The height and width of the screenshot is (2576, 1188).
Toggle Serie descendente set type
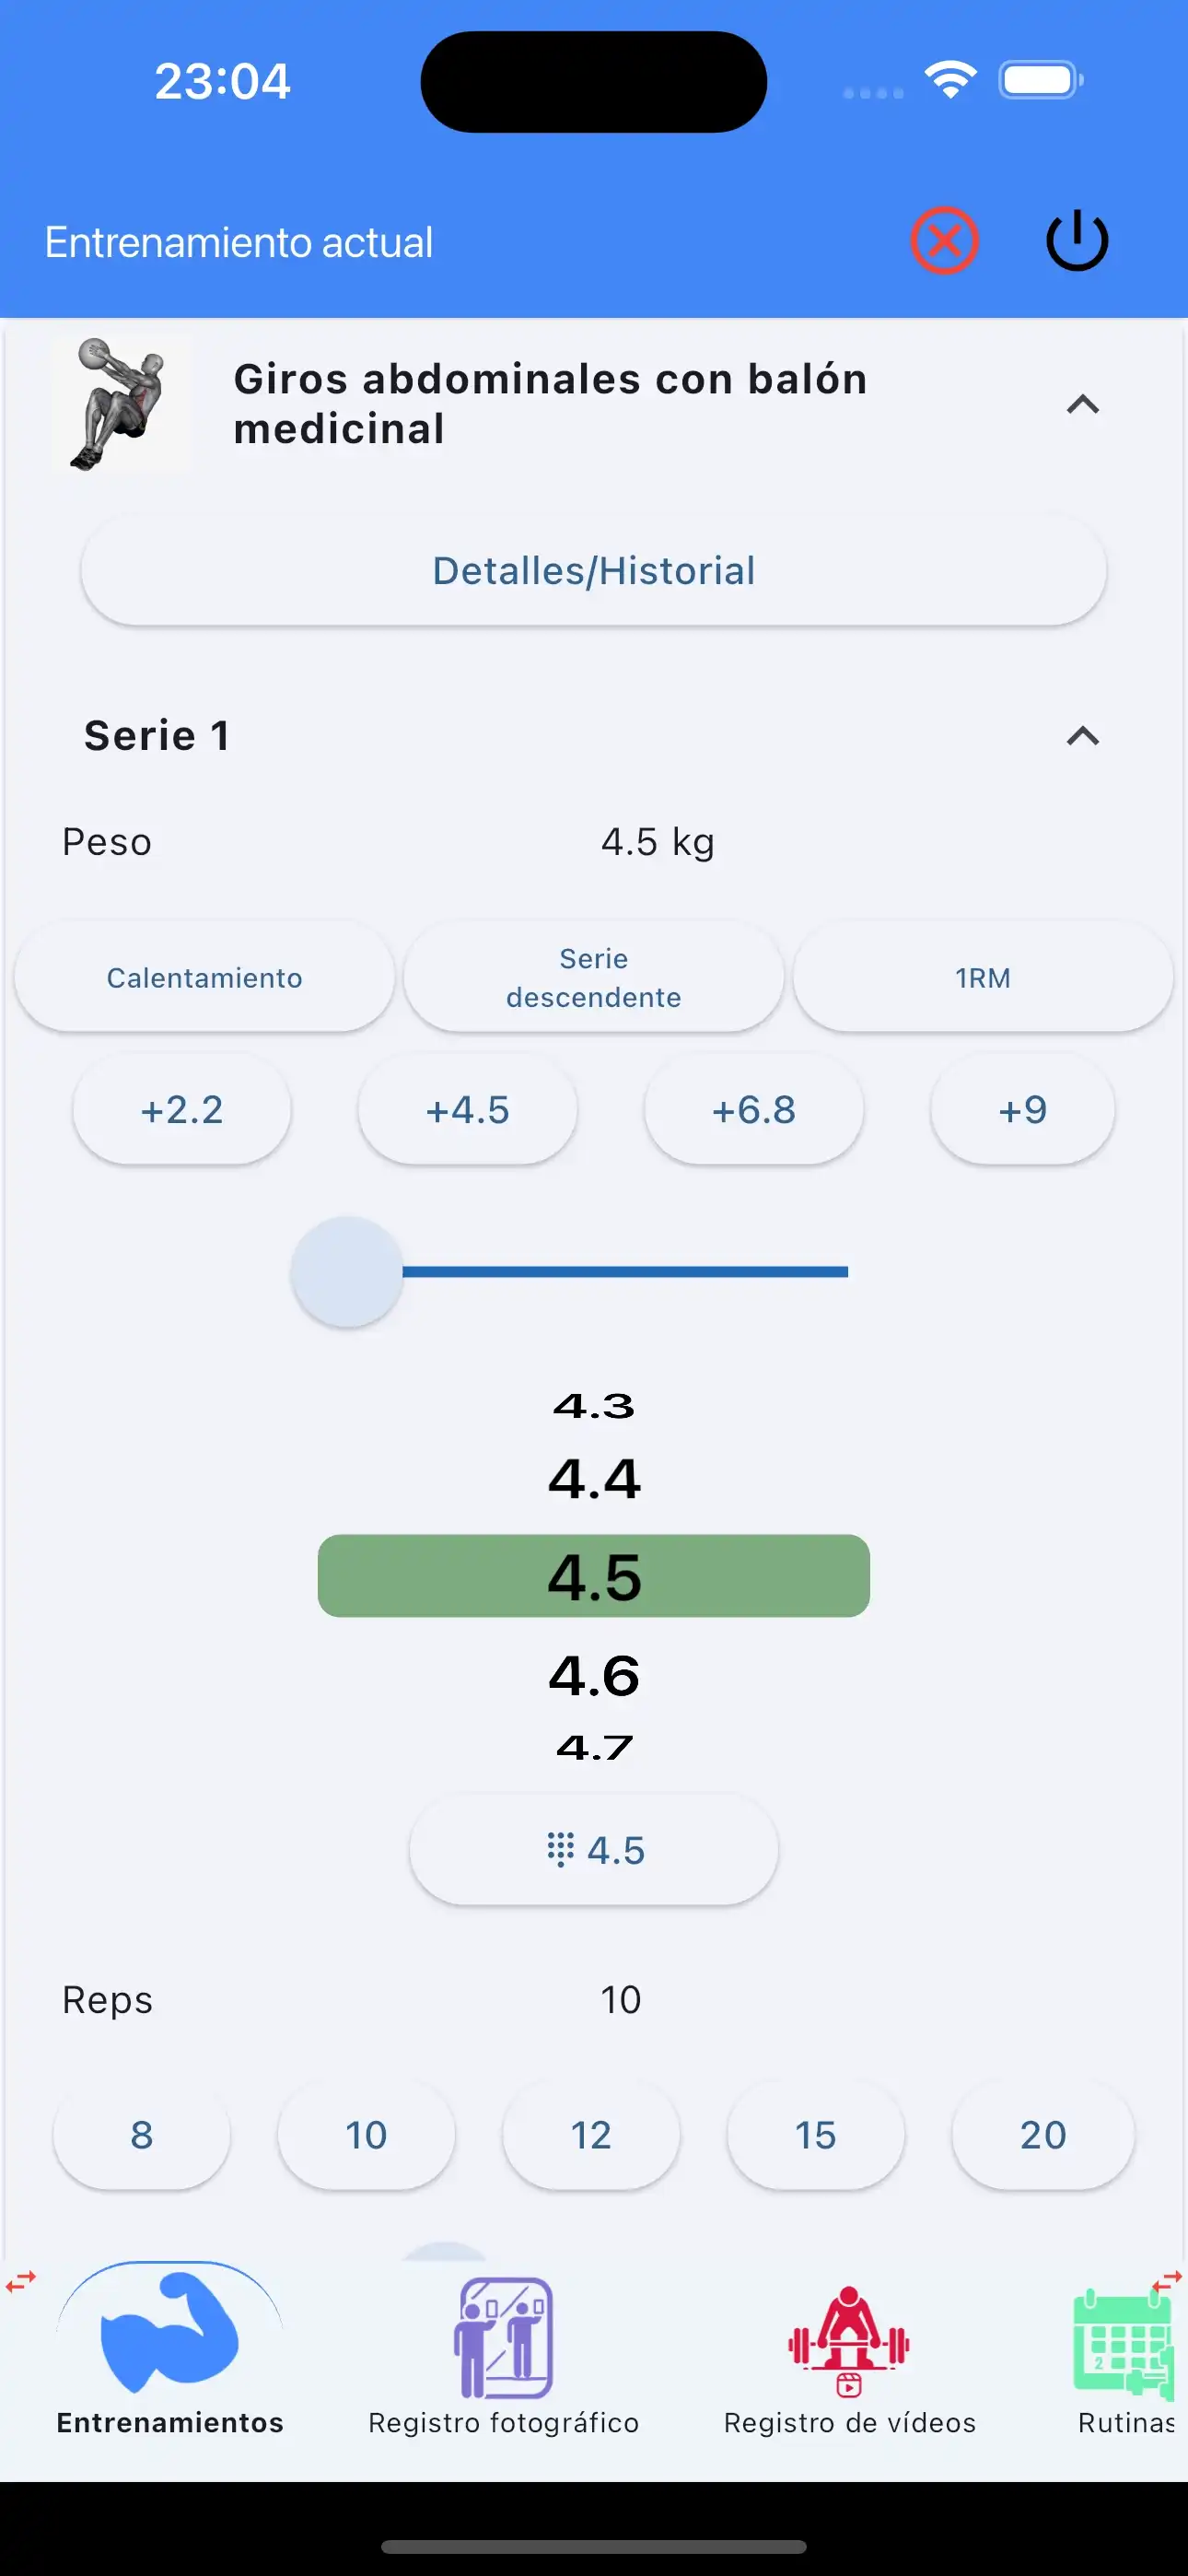click(x=593, y=977)
